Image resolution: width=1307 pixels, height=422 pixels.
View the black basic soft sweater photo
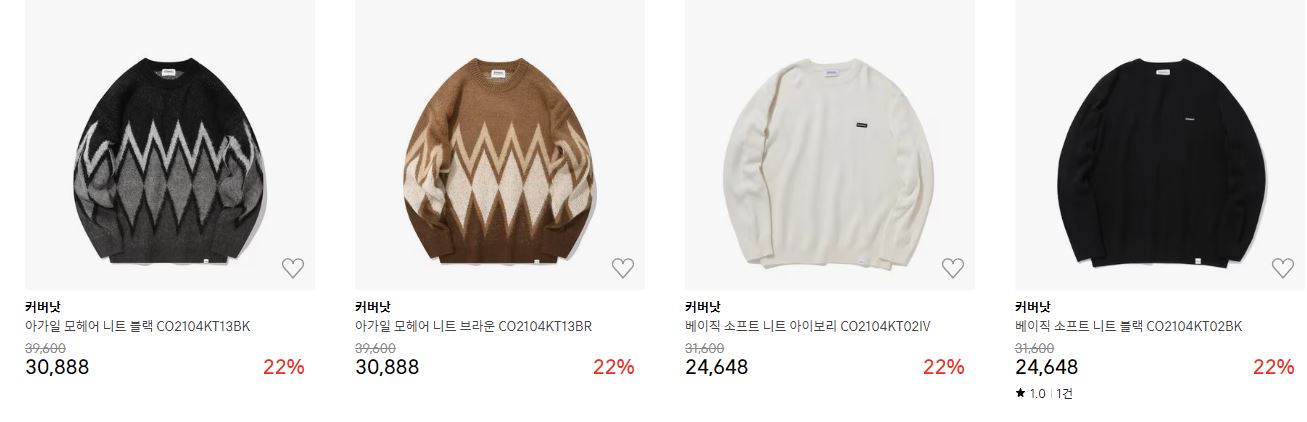[x=1160, y=145]
